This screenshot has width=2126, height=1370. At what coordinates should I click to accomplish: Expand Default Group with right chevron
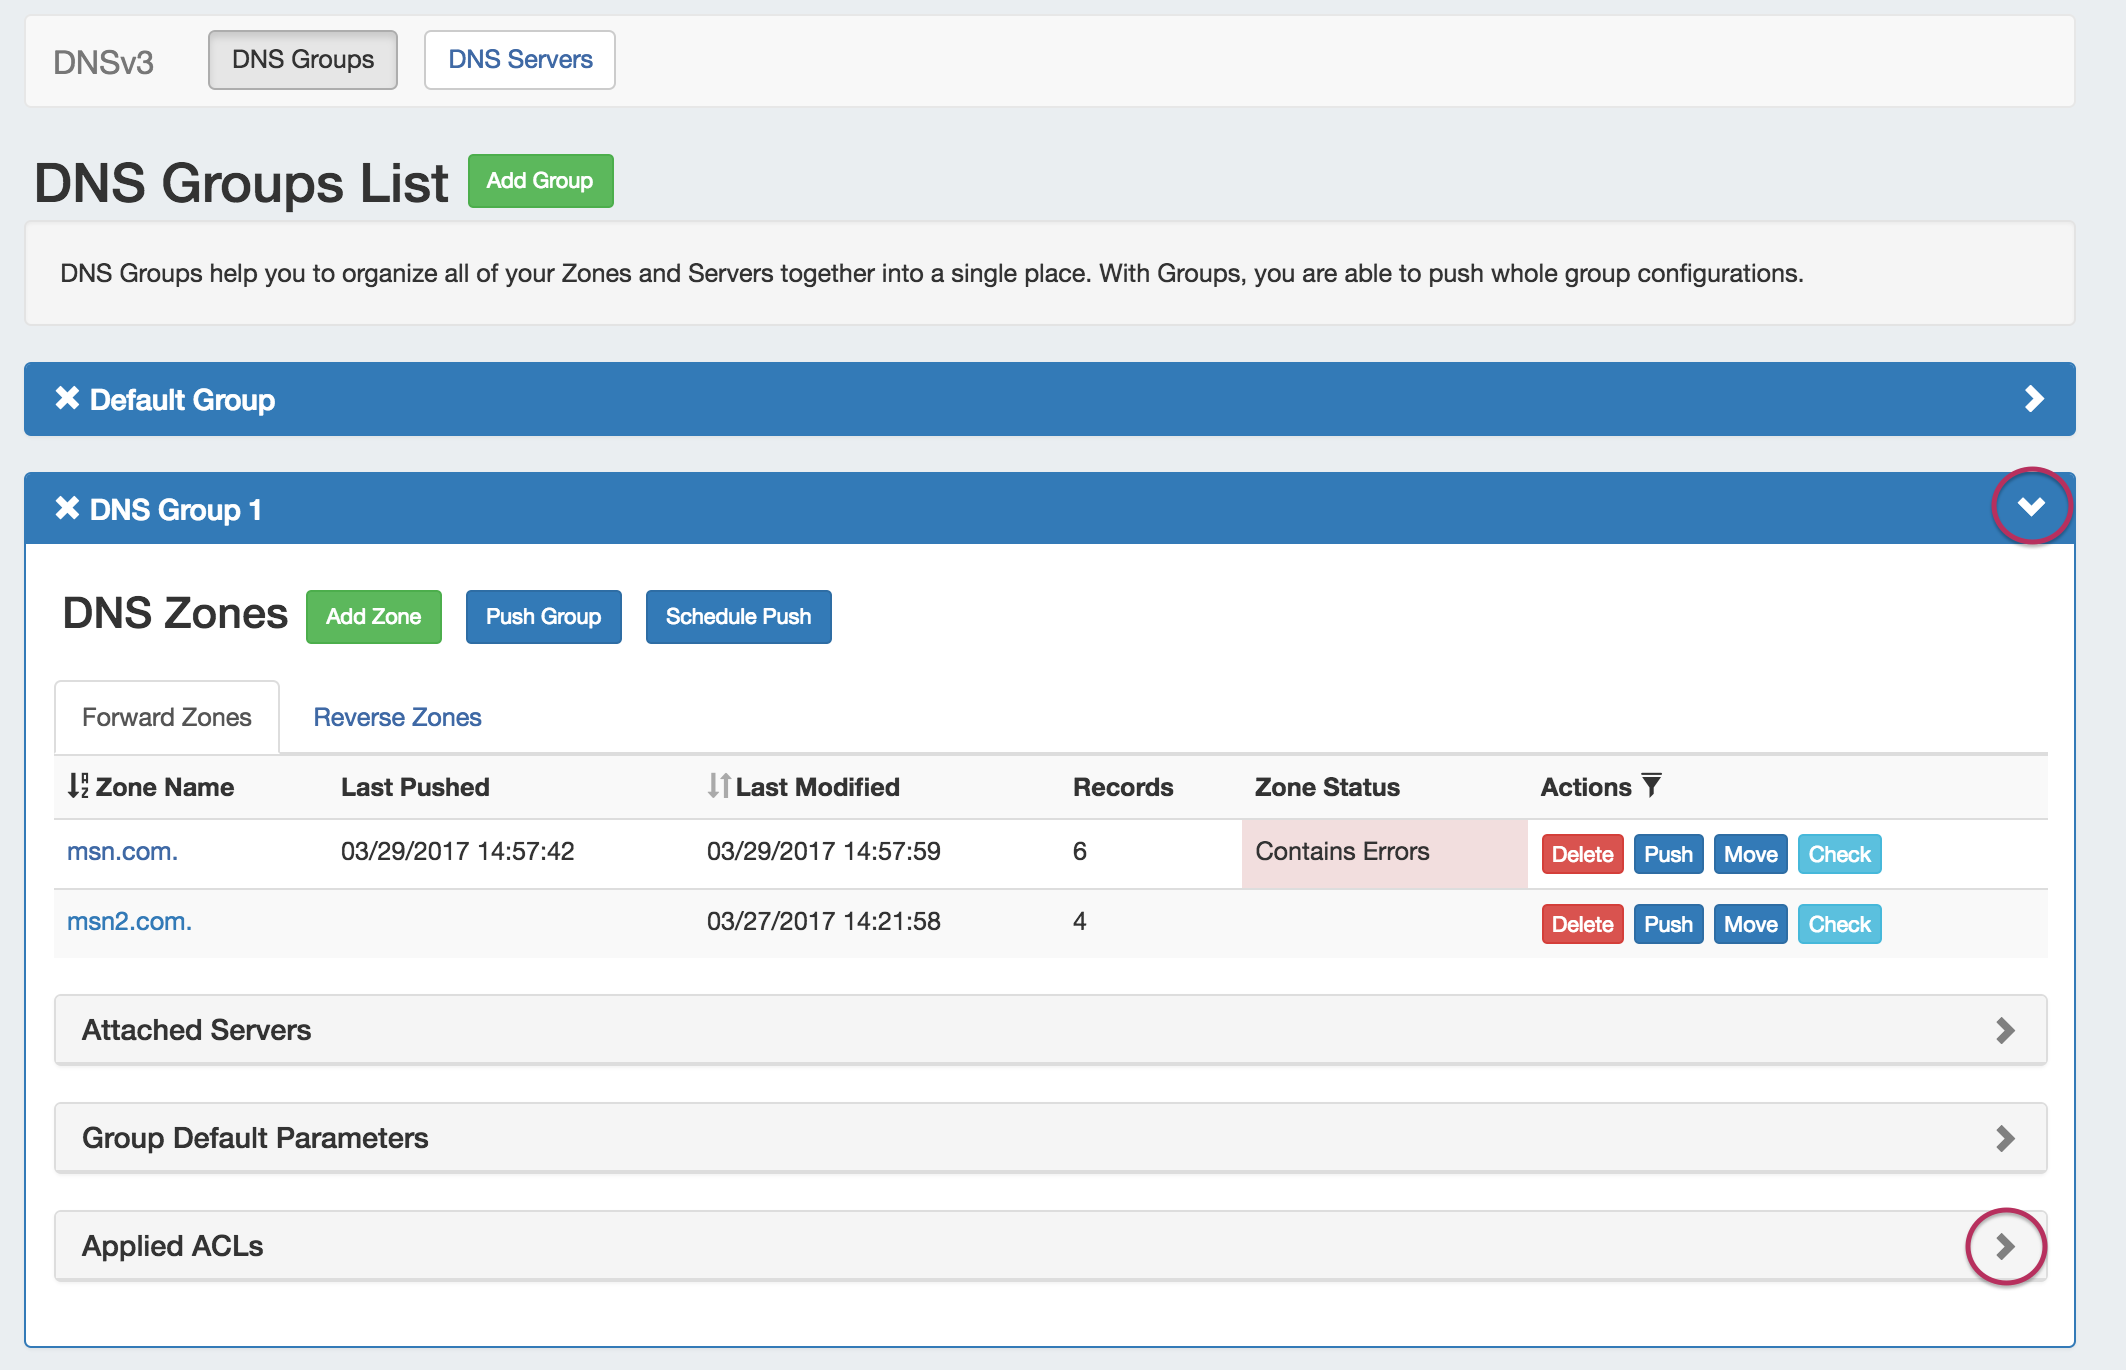[x=2033, y=399]
